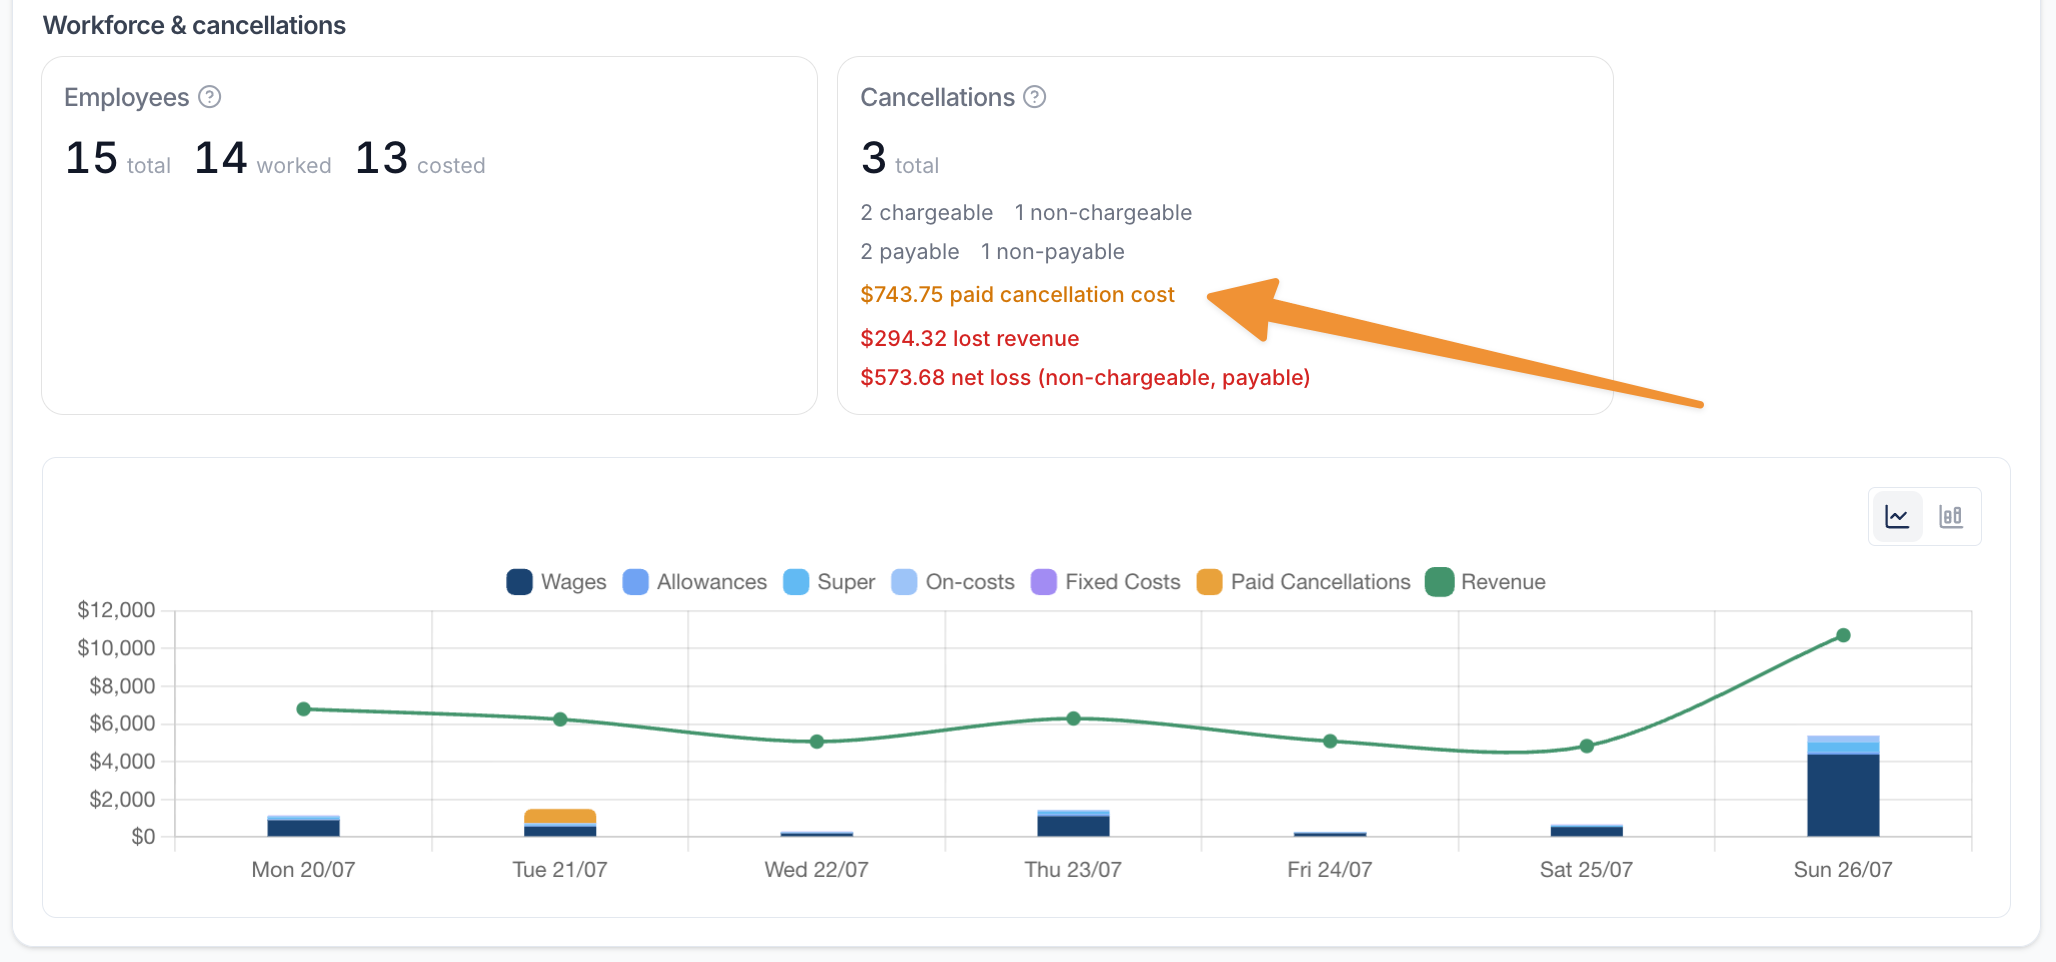The image size is (2056, 962).
Task: Hide the Fixed Costs legend series
Action: click(x=1106, y=582)
